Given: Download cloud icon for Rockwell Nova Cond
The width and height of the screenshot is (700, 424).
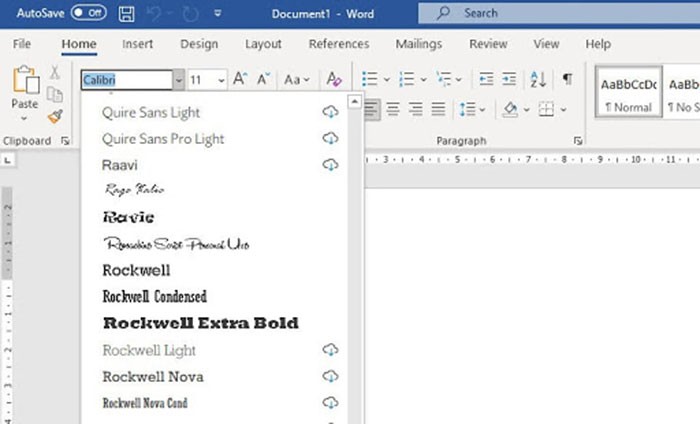Looking at the screenshot, I should pos(330,403).
